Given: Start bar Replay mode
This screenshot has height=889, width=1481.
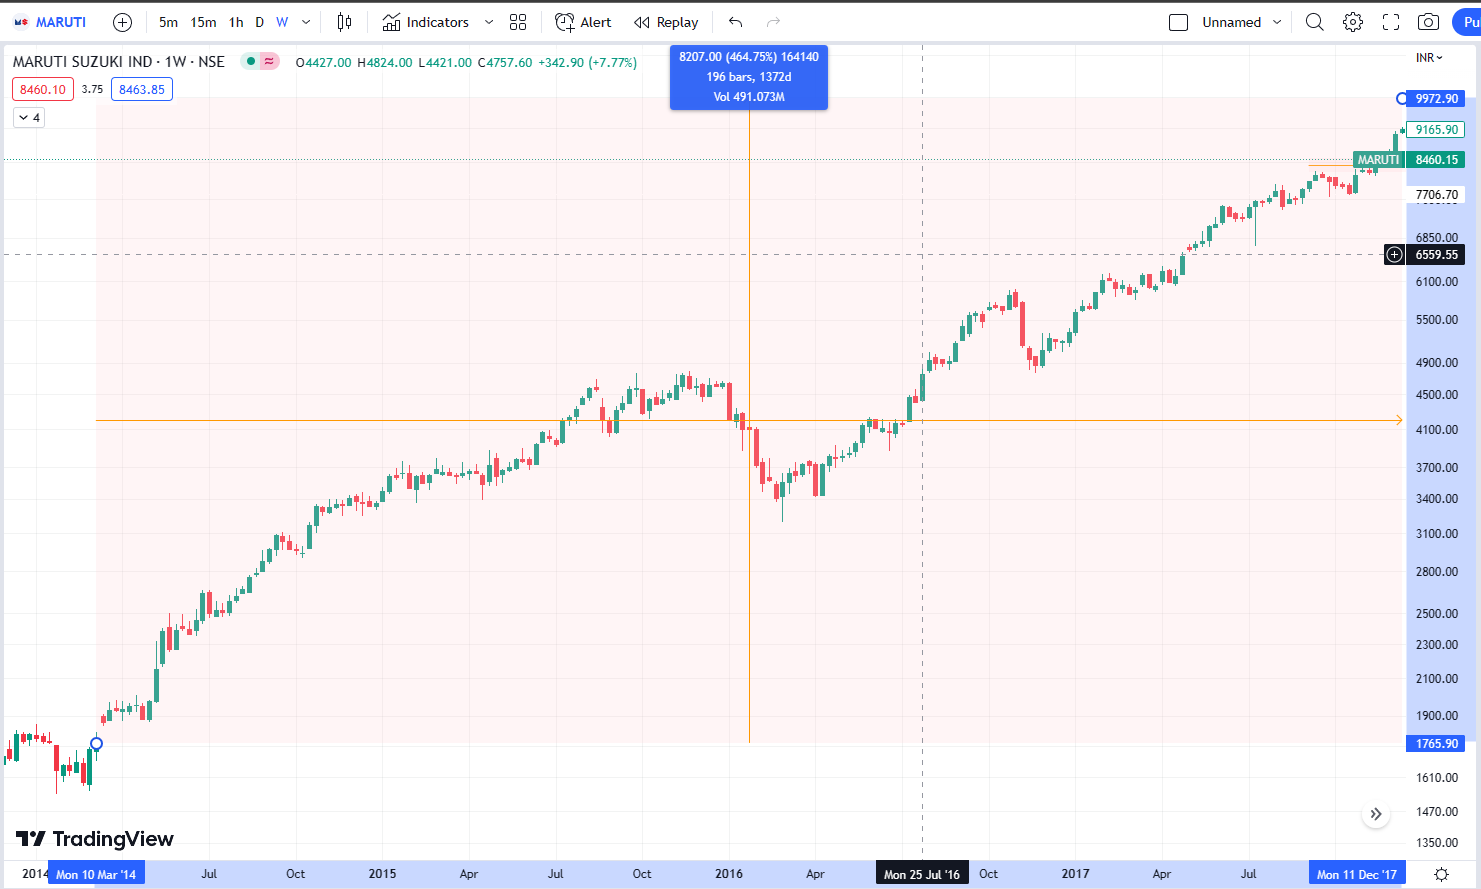Looking at the screenshot, I should coord(666,22).
